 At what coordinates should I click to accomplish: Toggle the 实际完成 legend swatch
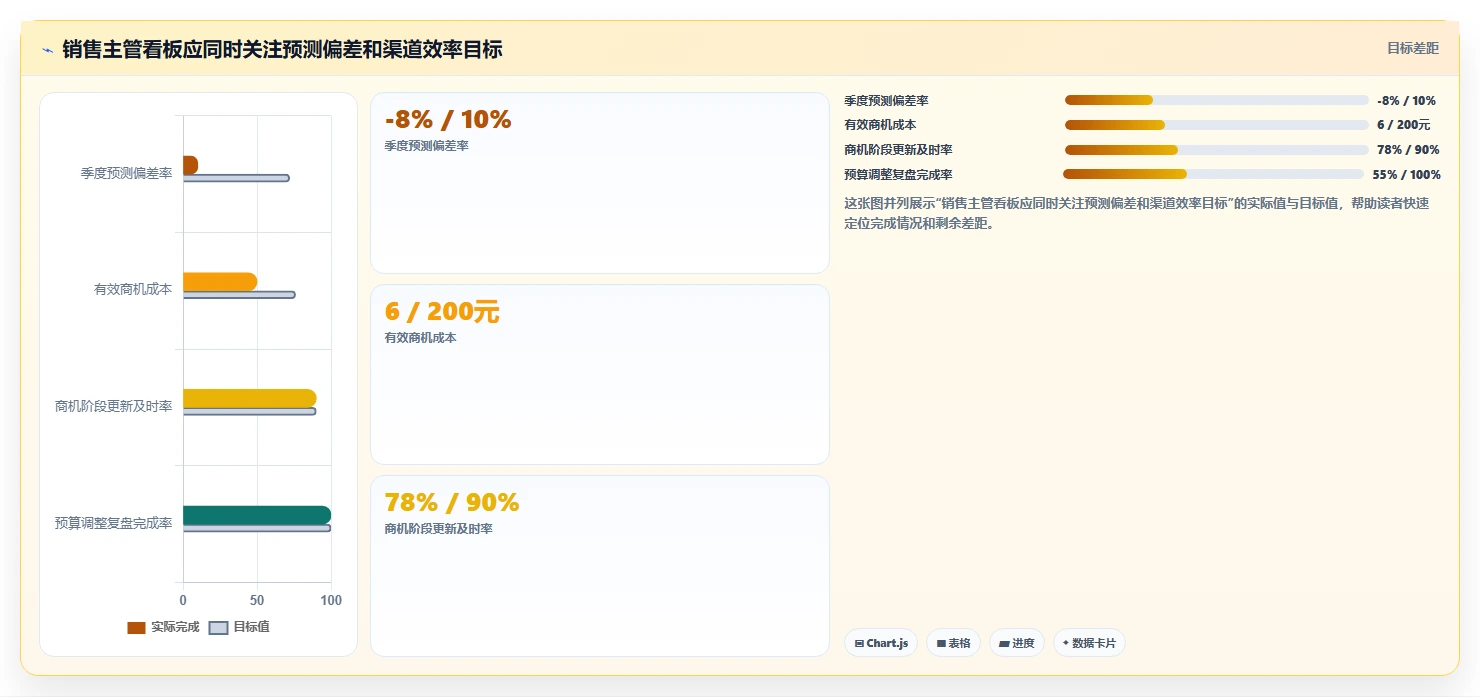click(x=136, y=628)
